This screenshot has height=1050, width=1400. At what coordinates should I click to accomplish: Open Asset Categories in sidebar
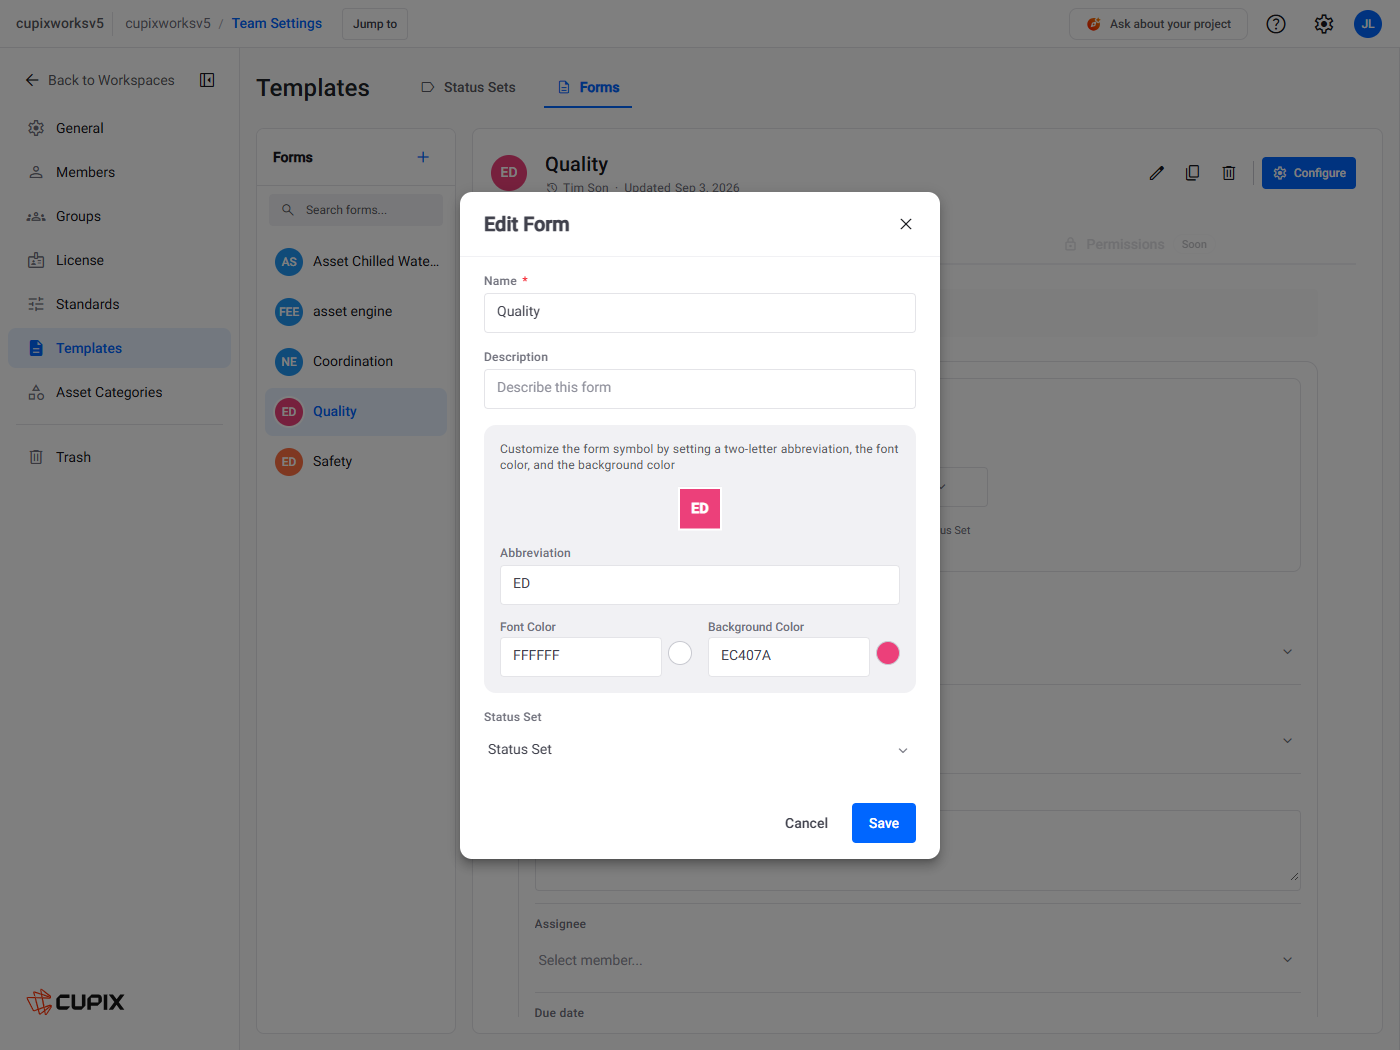coord(120,392)
